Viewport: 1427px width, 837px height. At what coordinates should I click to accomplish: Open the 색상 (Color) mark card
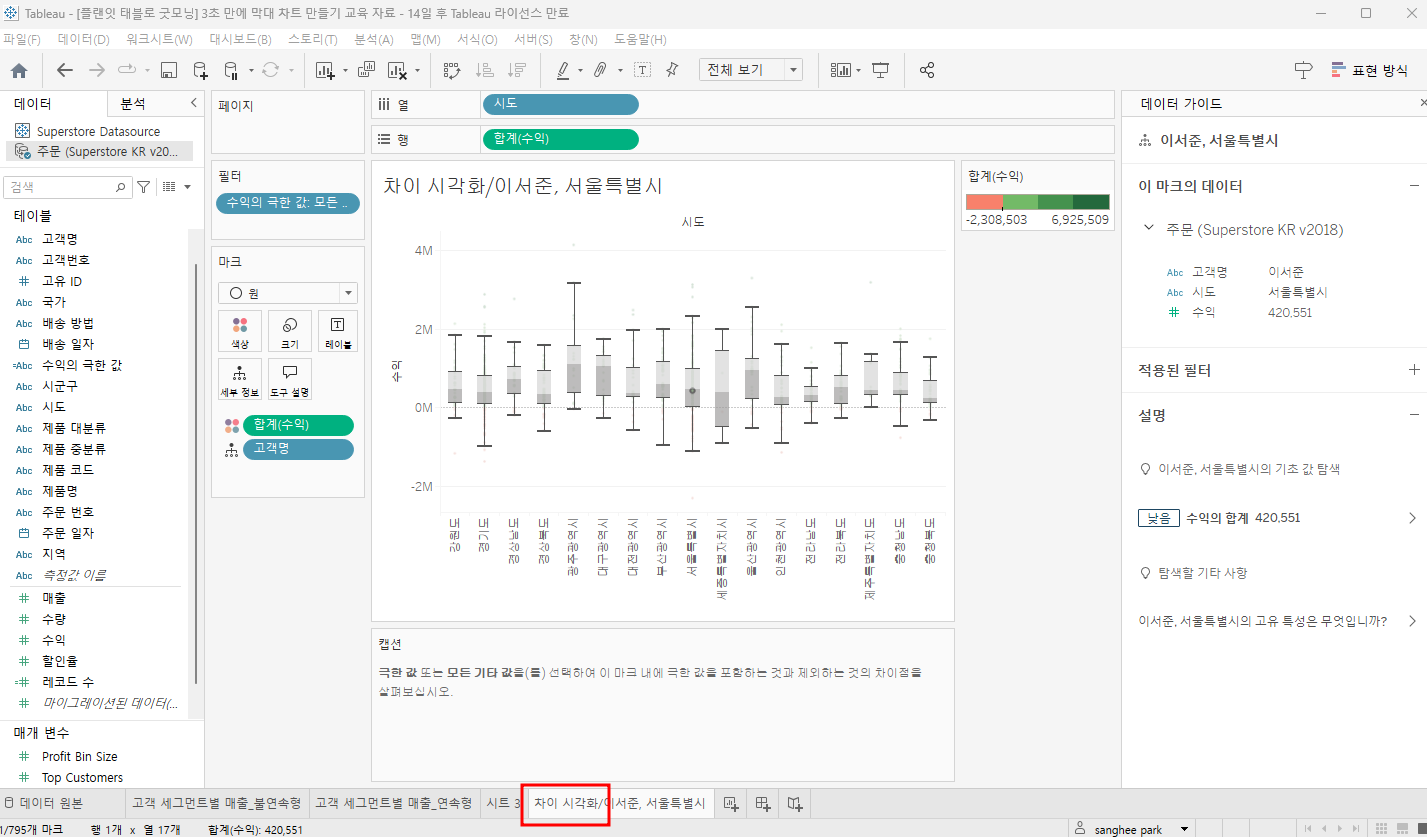click(240, 331)
